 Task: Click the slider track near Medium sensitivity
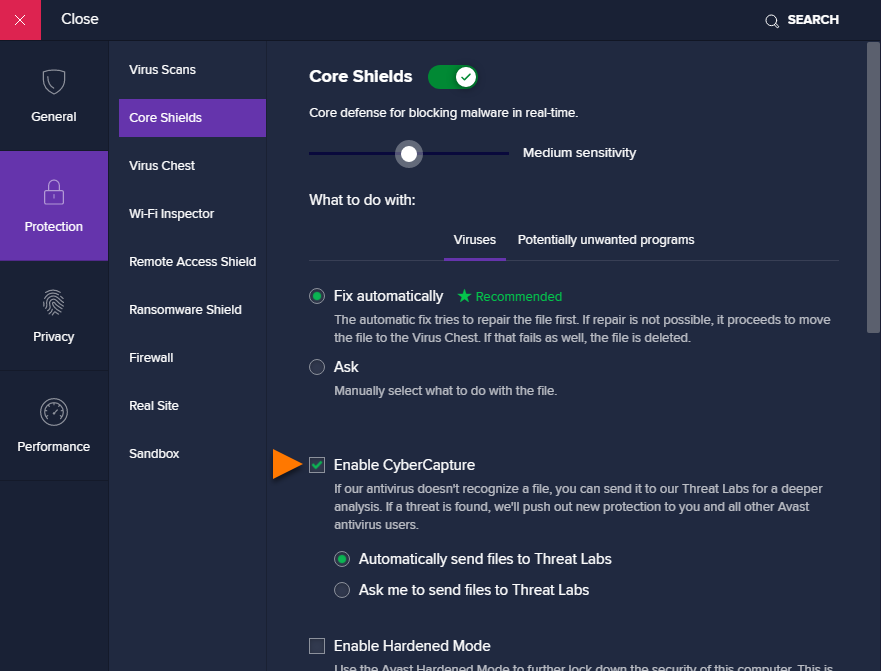point(408,153)
